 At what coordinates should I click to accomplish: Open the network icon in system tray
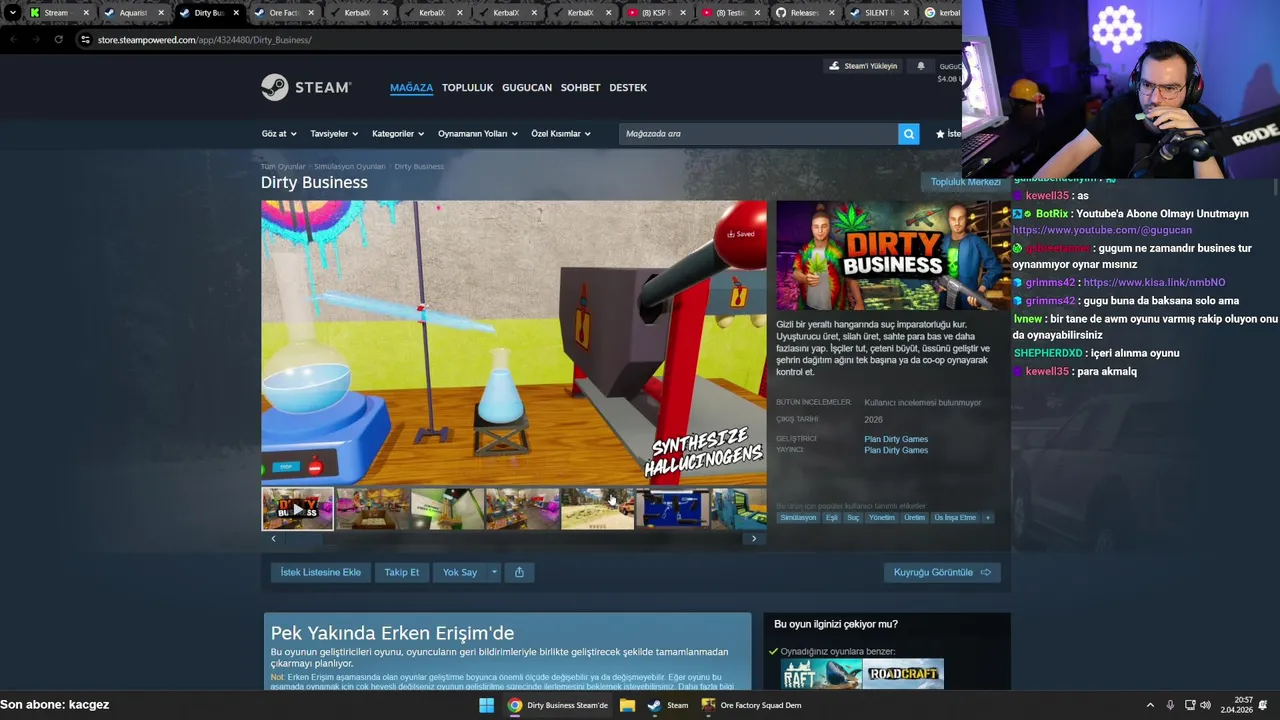coord(1190,705)
